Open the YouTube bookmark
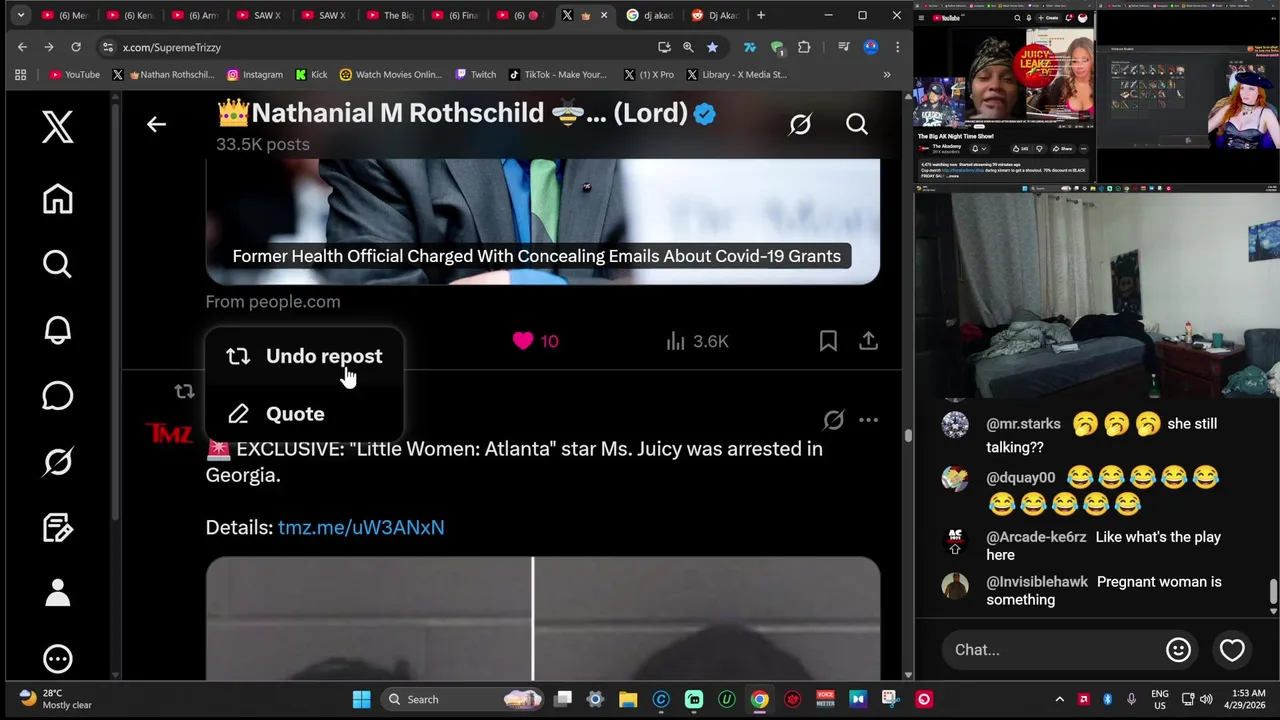 pos(75,74)
